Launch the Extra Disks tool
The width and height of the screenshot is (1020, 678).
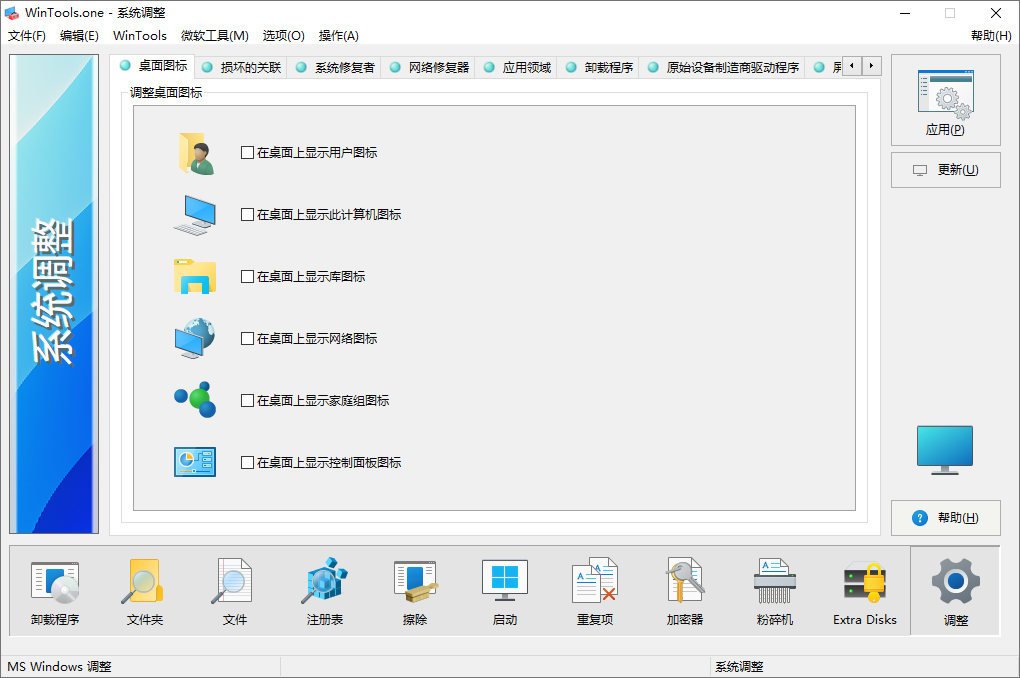click(864, 590)
